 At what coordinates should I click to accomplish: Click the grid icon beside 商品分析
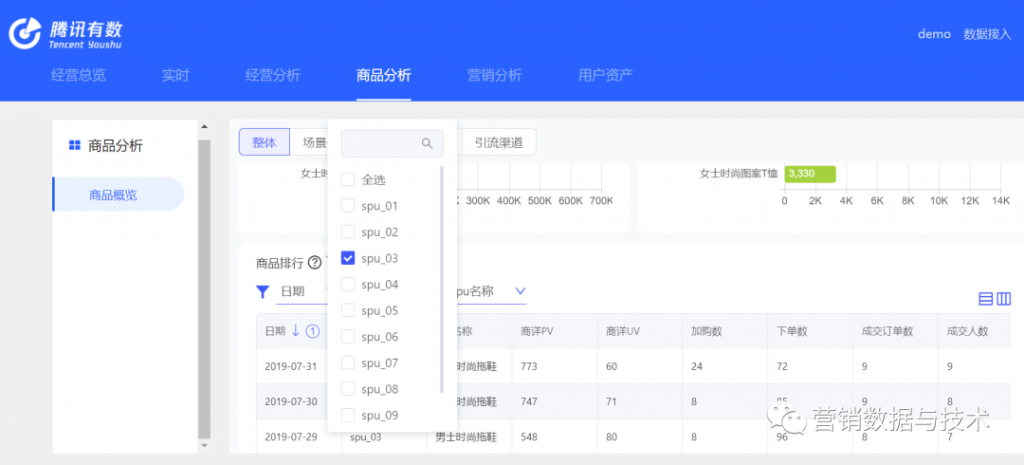pyautogui.click(x=74, y=146)
